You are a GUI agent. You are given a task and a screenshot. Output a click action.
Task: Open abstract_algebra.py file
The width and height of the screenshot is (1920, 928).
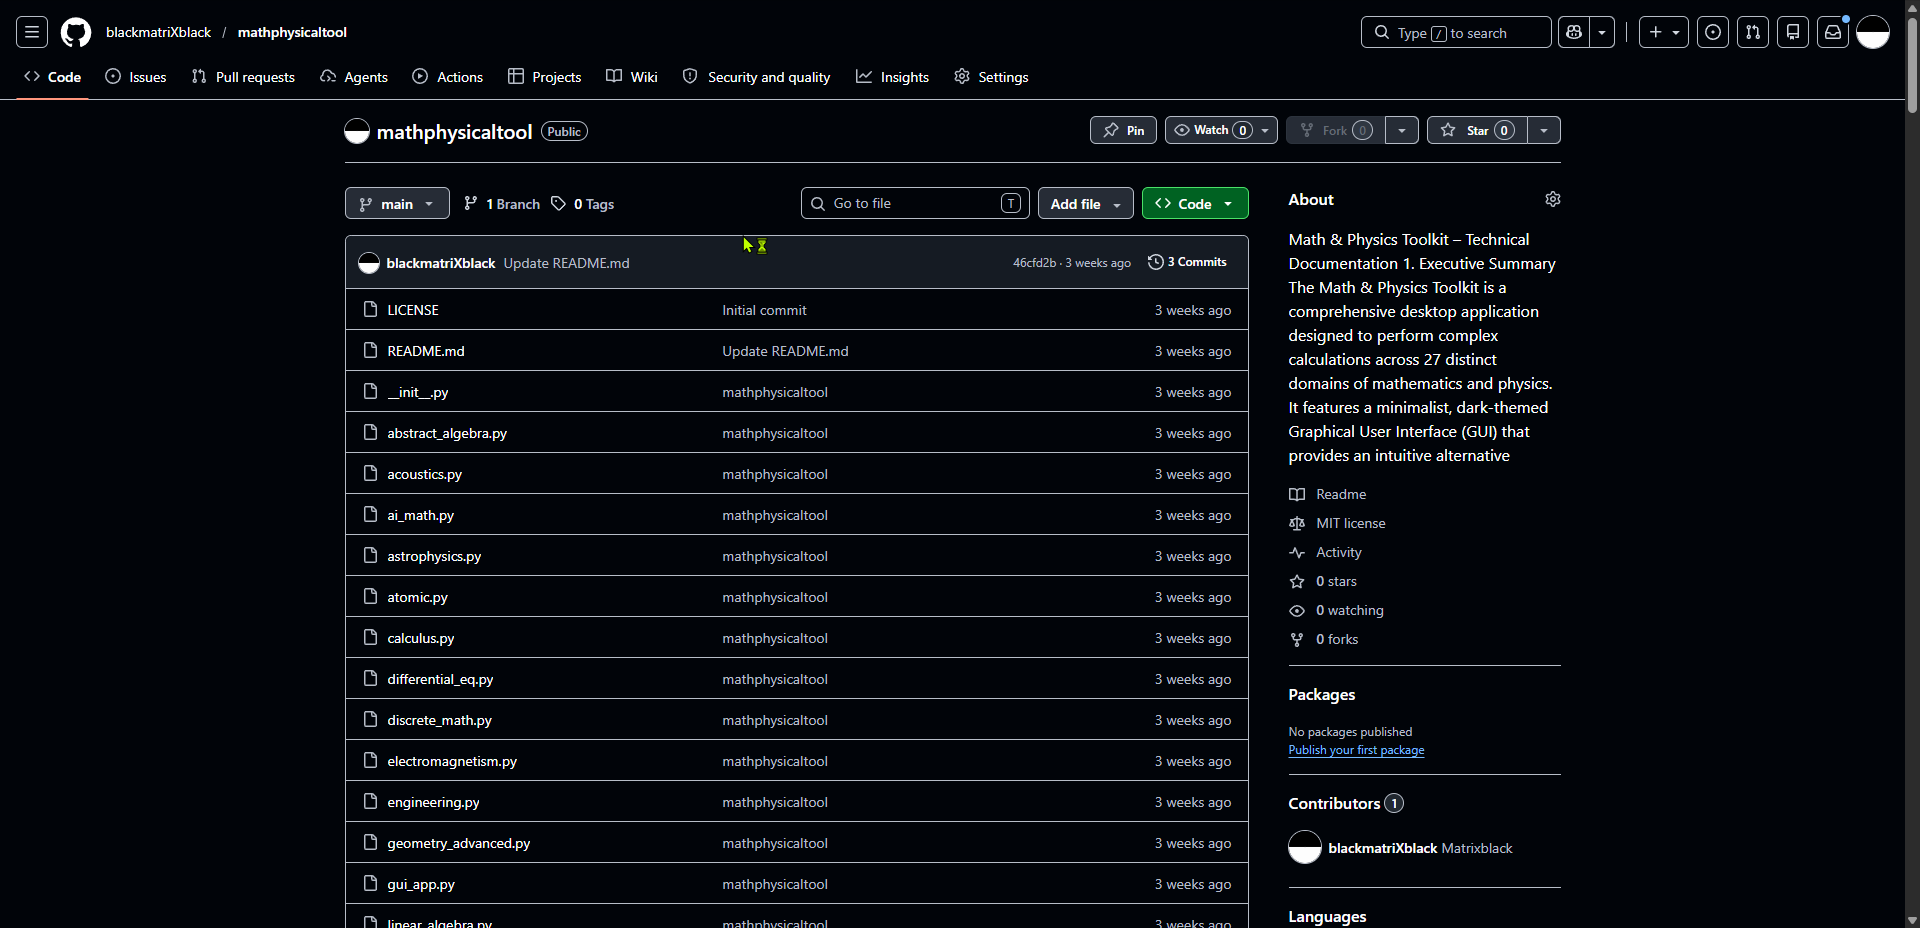447,433
